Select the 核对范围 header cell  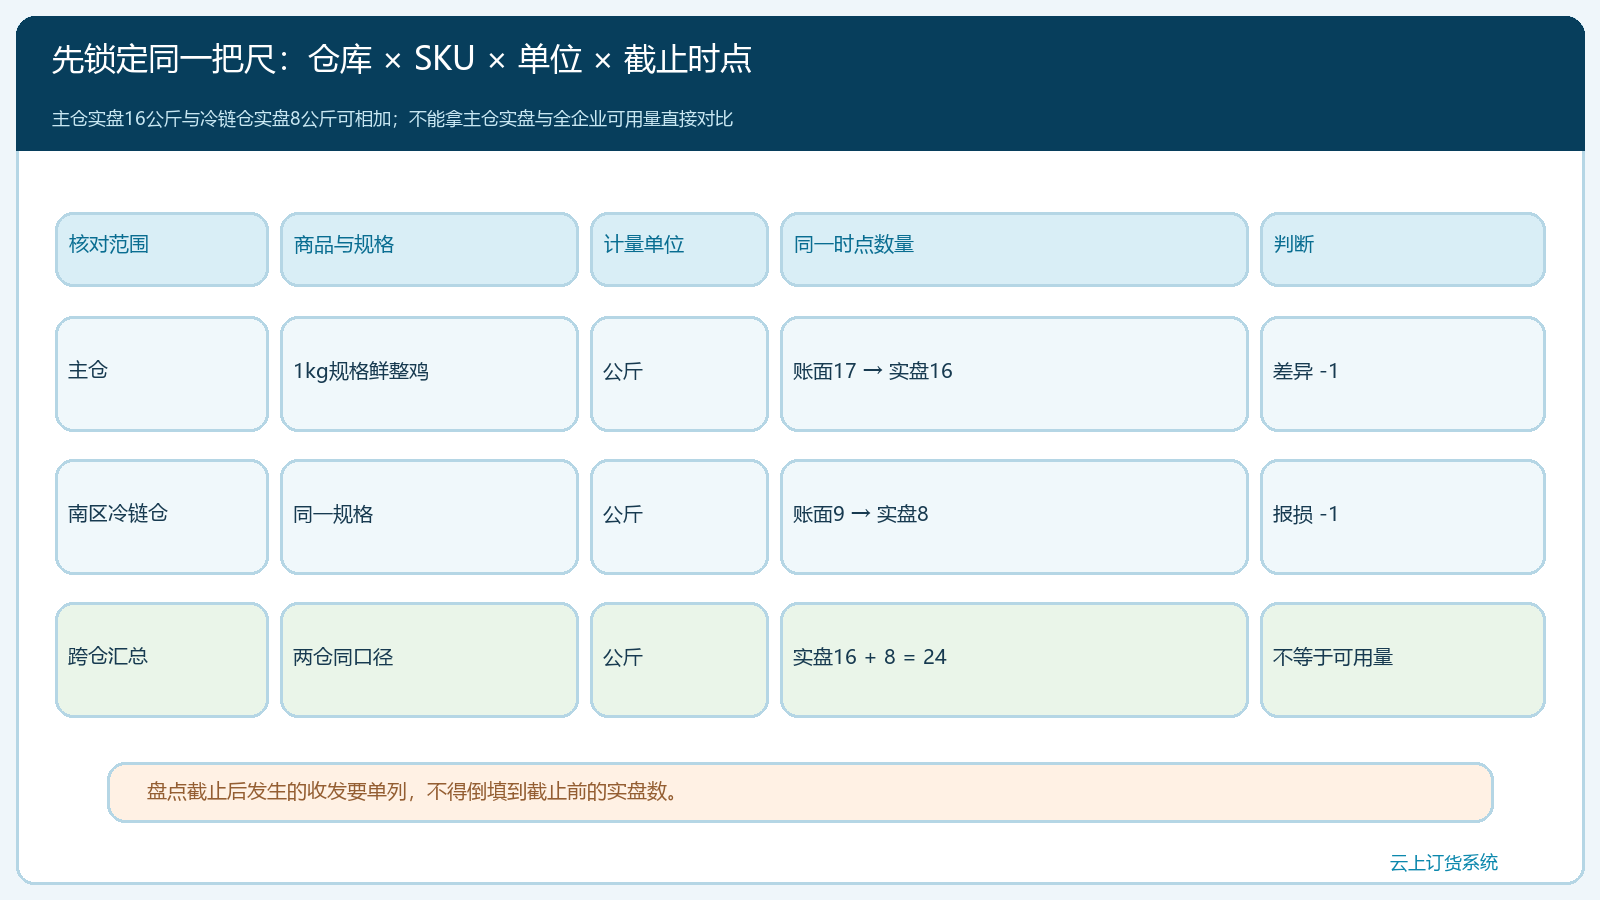162,249
